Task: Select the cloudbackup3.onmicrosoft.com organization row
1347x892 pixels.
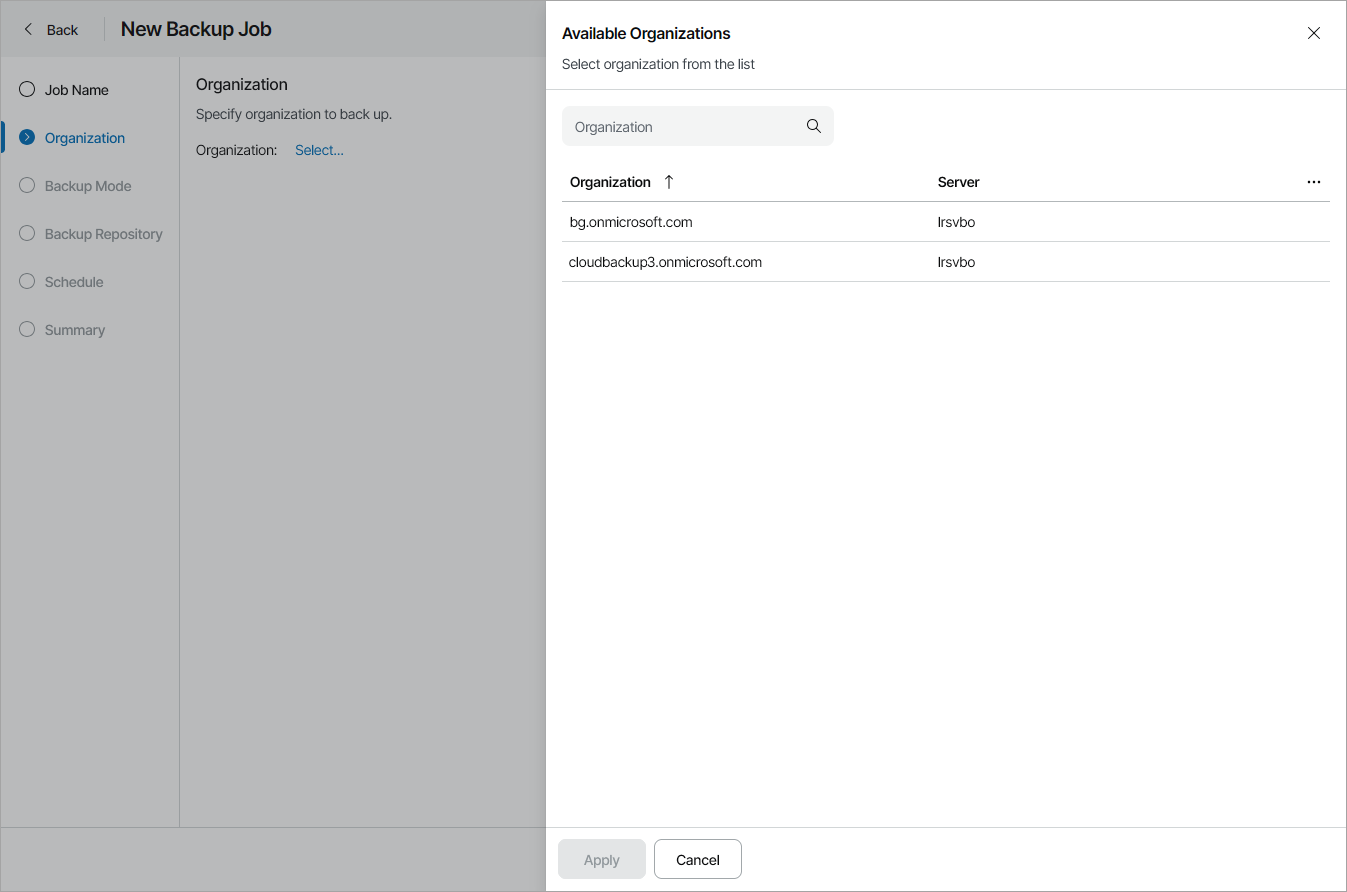Action: point(665,262)
